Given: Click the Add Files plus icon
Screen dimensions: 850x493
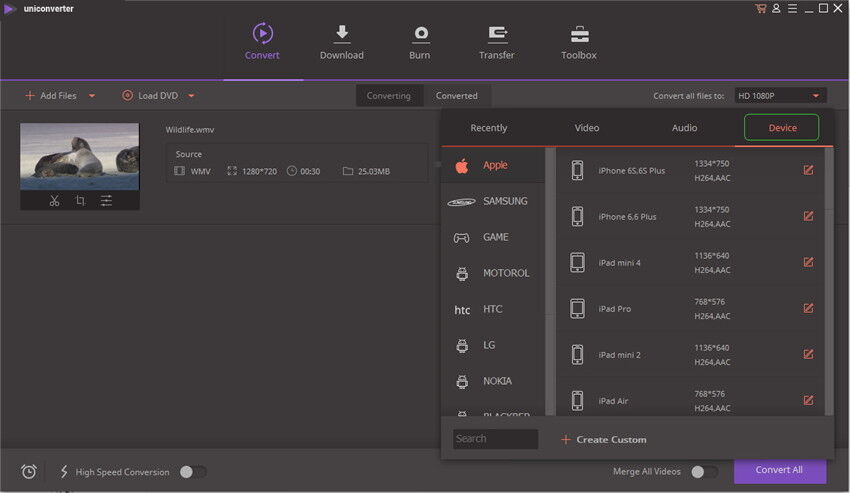Looking at the screenshot, I should [30, 95].
